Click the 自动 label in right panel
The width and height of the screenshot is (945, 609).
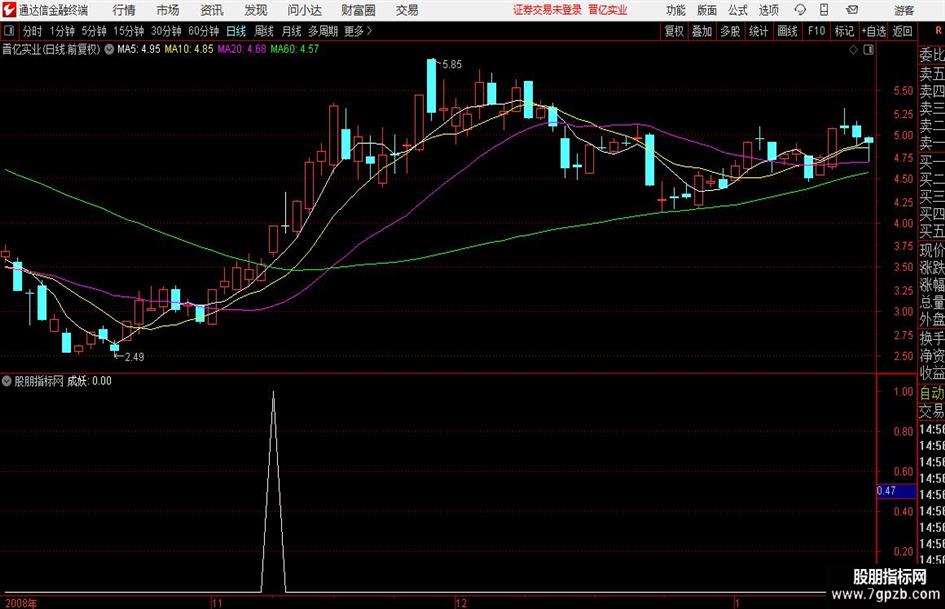click(932, 393)
